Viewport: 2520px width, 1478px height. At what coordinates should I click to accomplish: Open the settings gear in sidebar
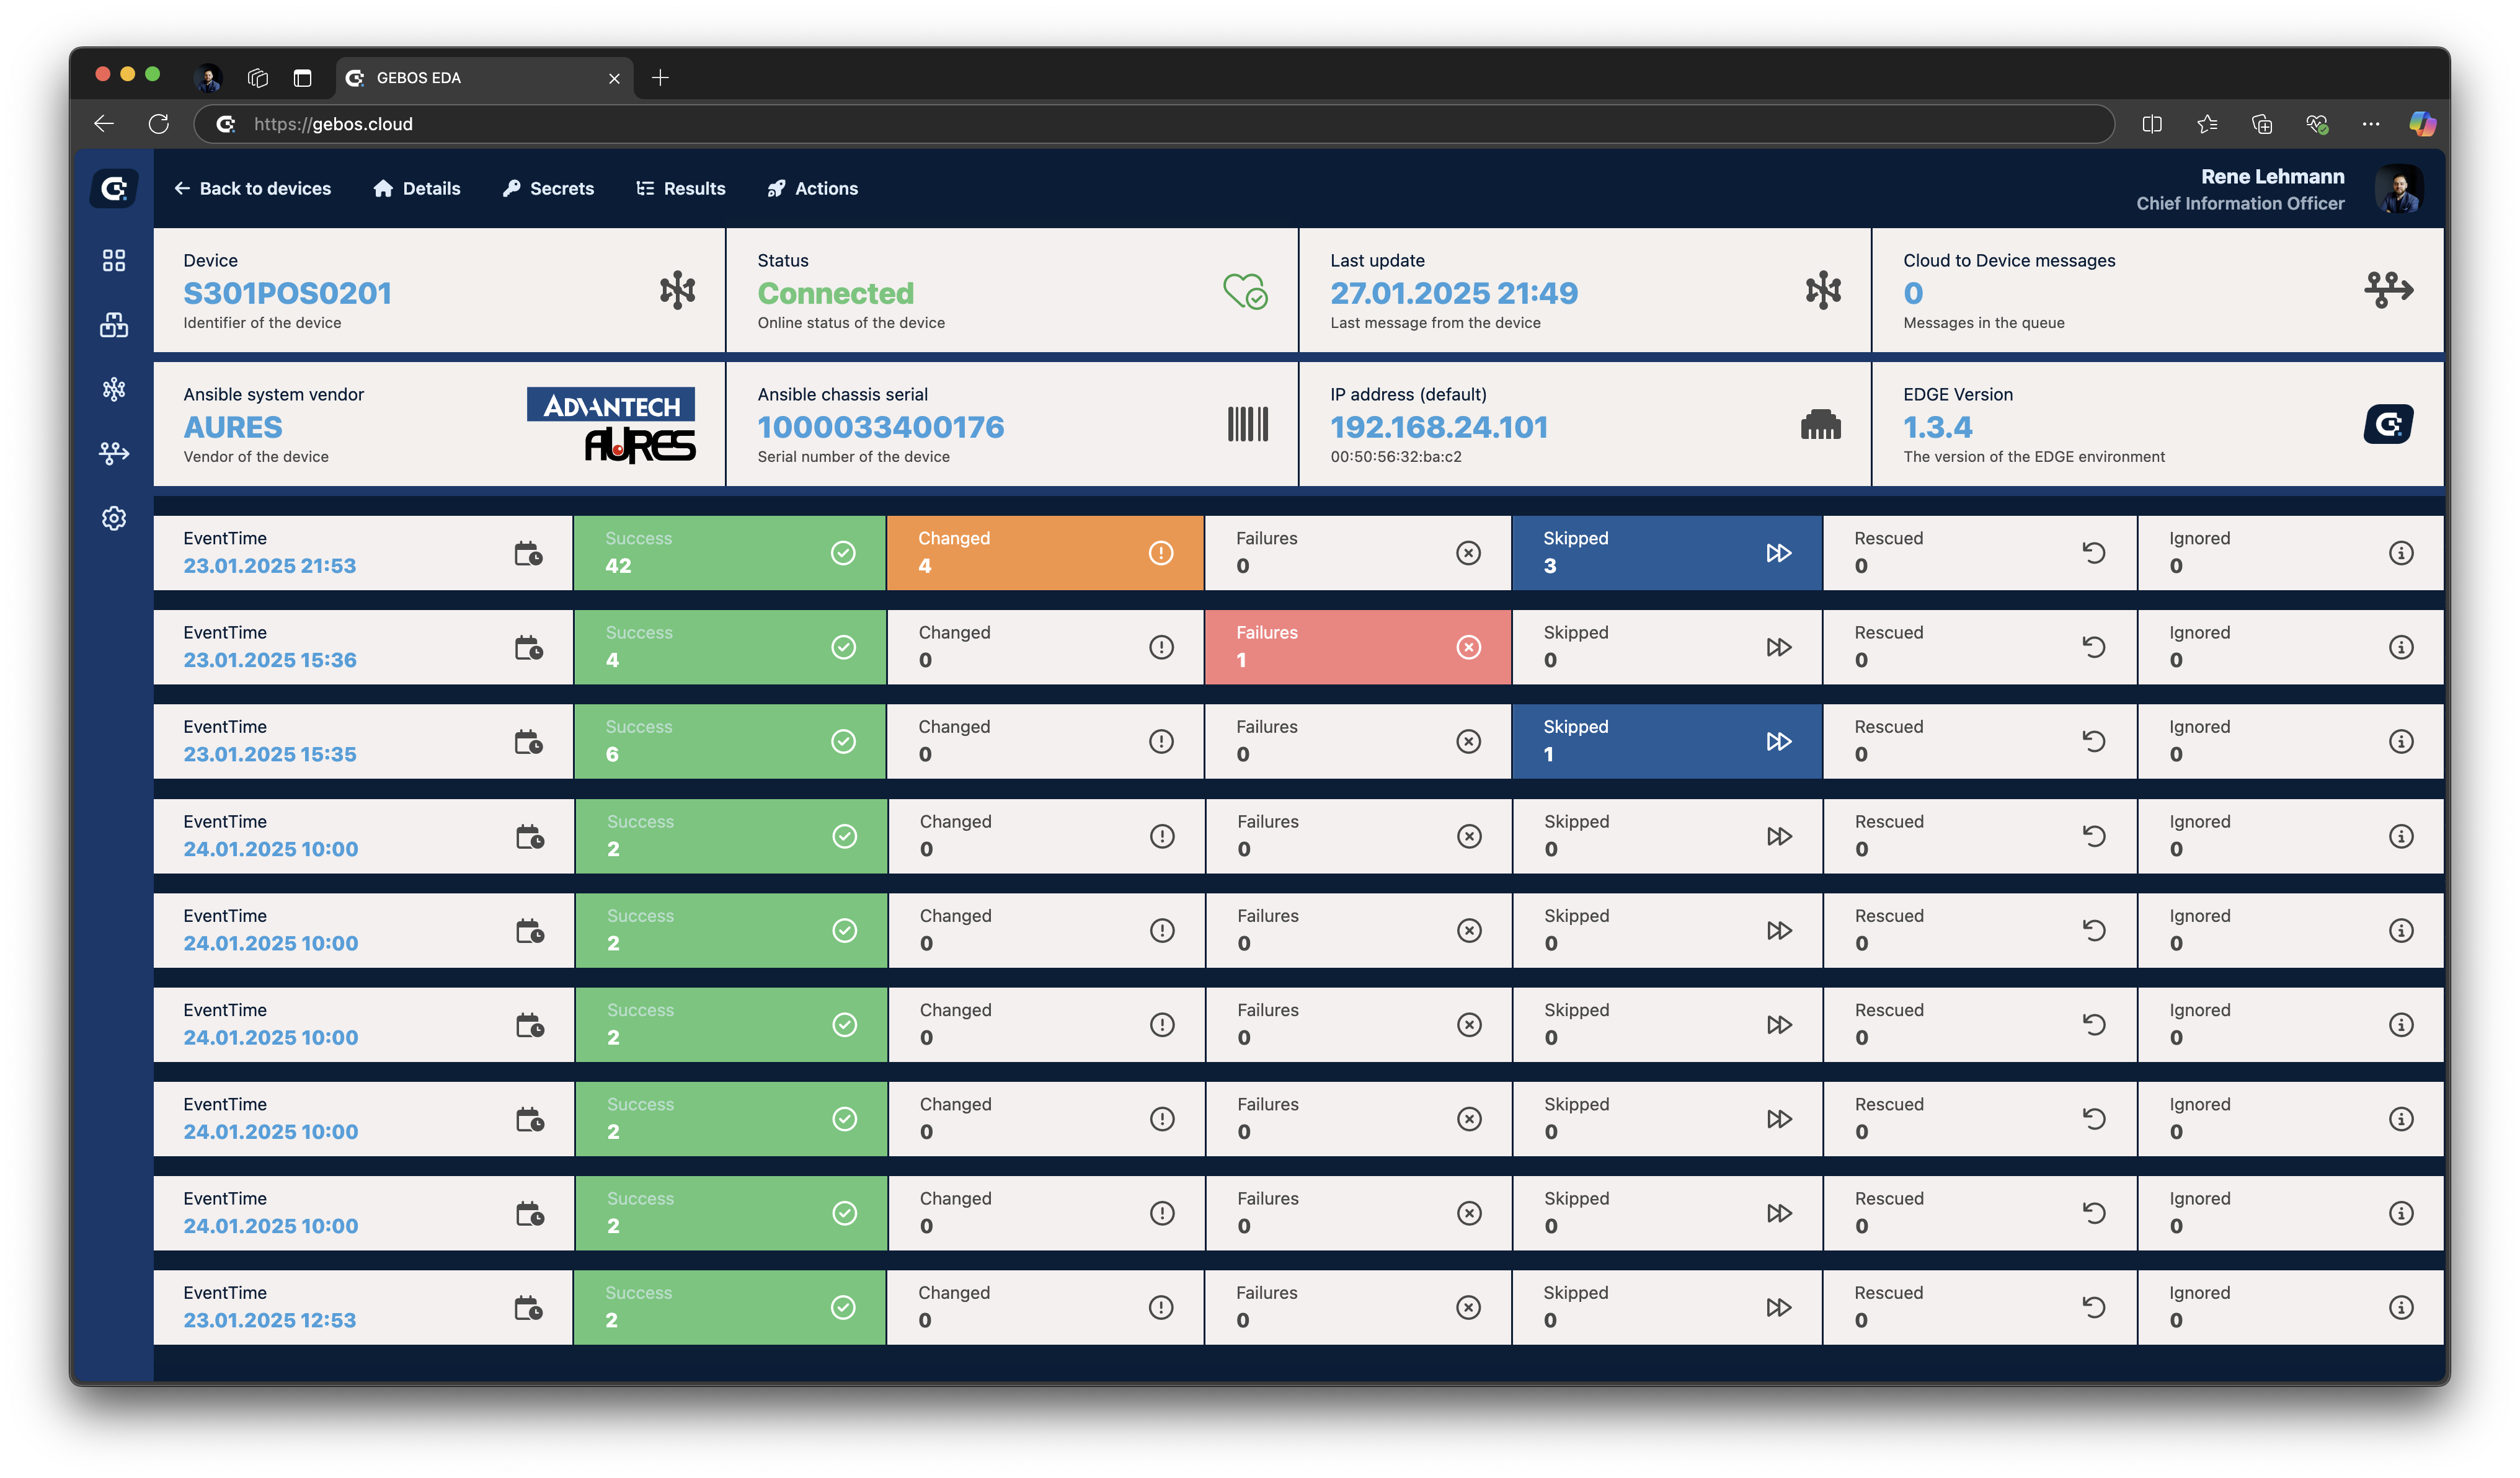(114, 518)
